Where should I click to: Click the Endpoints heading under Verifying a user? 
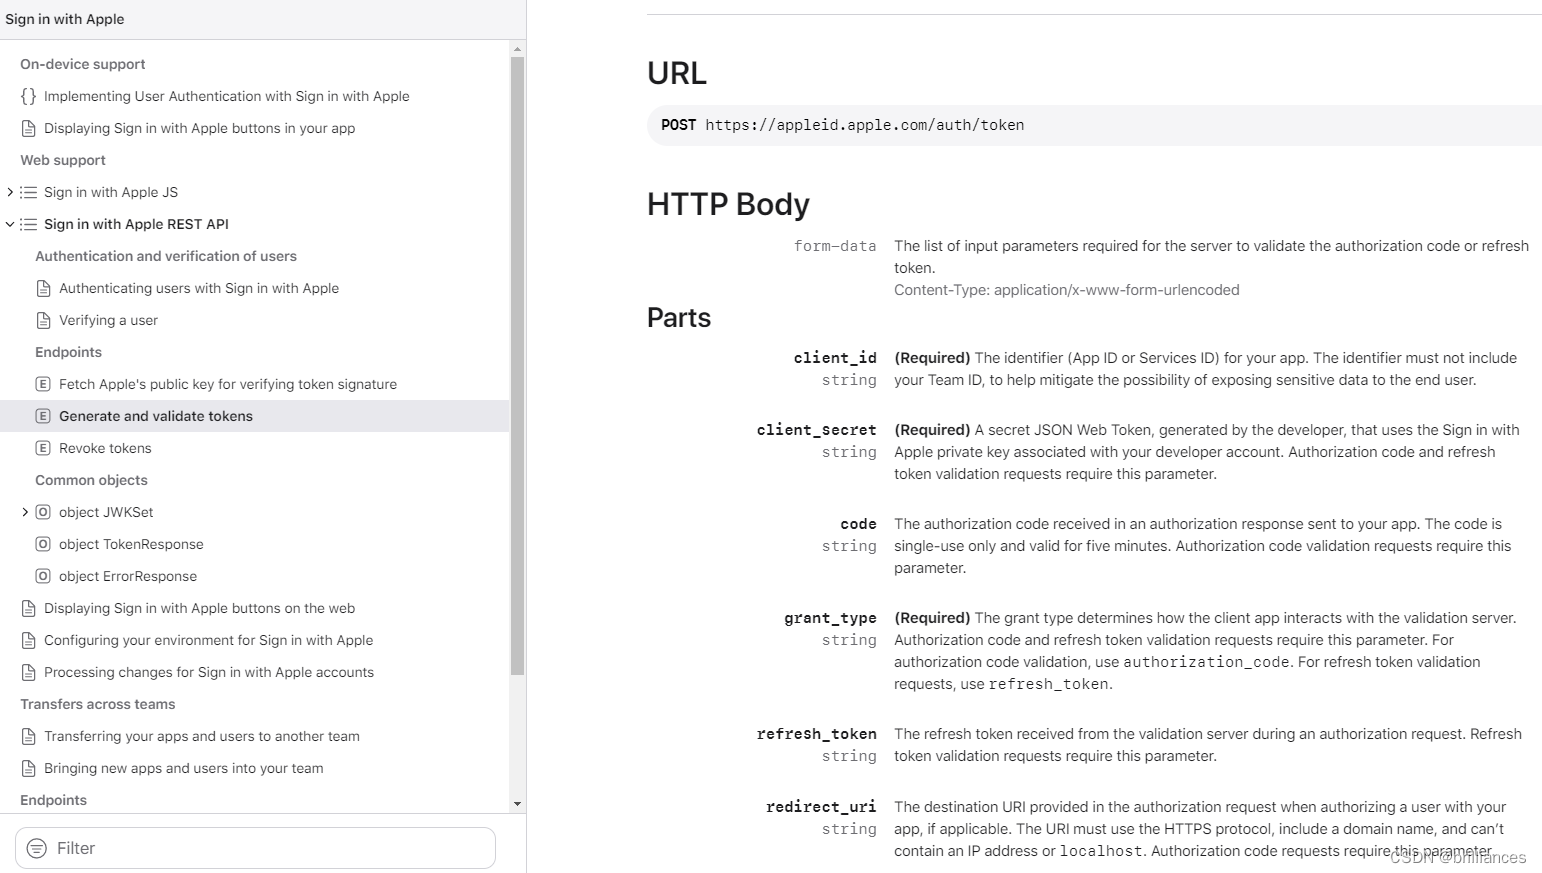tap(68, 352)
